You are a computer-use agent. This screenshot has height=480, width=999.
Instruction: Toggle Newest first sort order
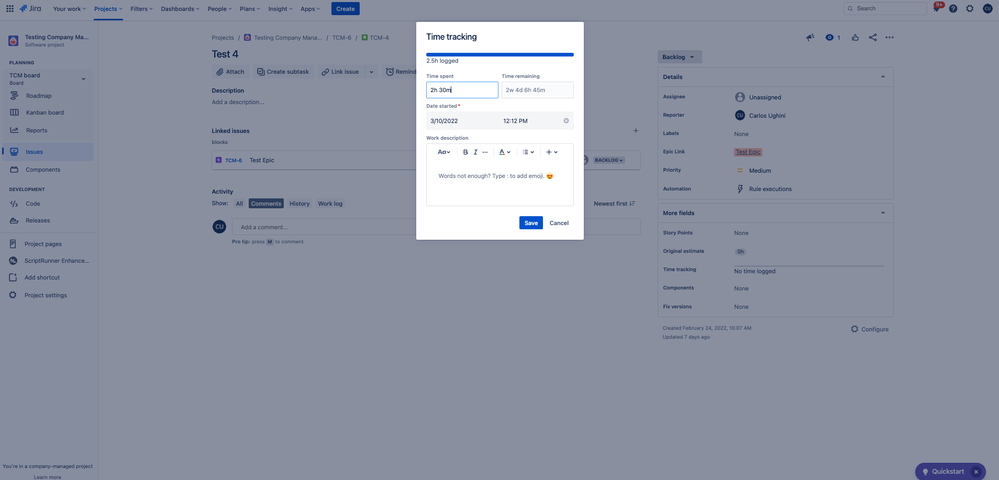(x=614, y=204)
